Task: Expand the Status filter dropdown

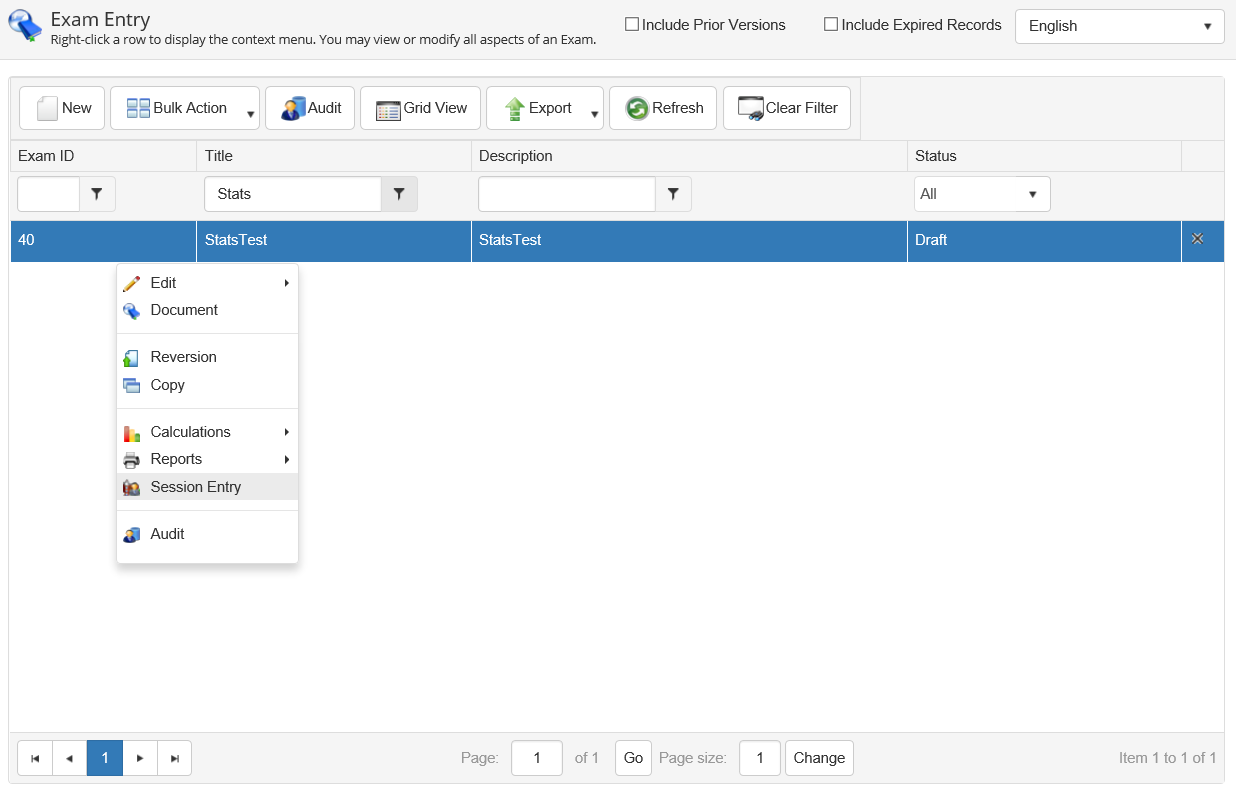Action: (1032, 194)
